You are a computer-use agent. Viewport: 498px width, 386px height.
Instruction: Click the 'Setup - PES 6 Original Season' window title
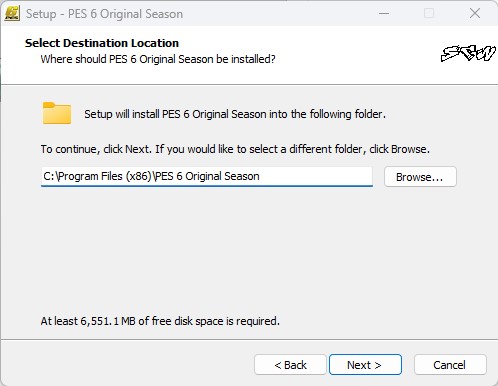click(x=104, y=14)
